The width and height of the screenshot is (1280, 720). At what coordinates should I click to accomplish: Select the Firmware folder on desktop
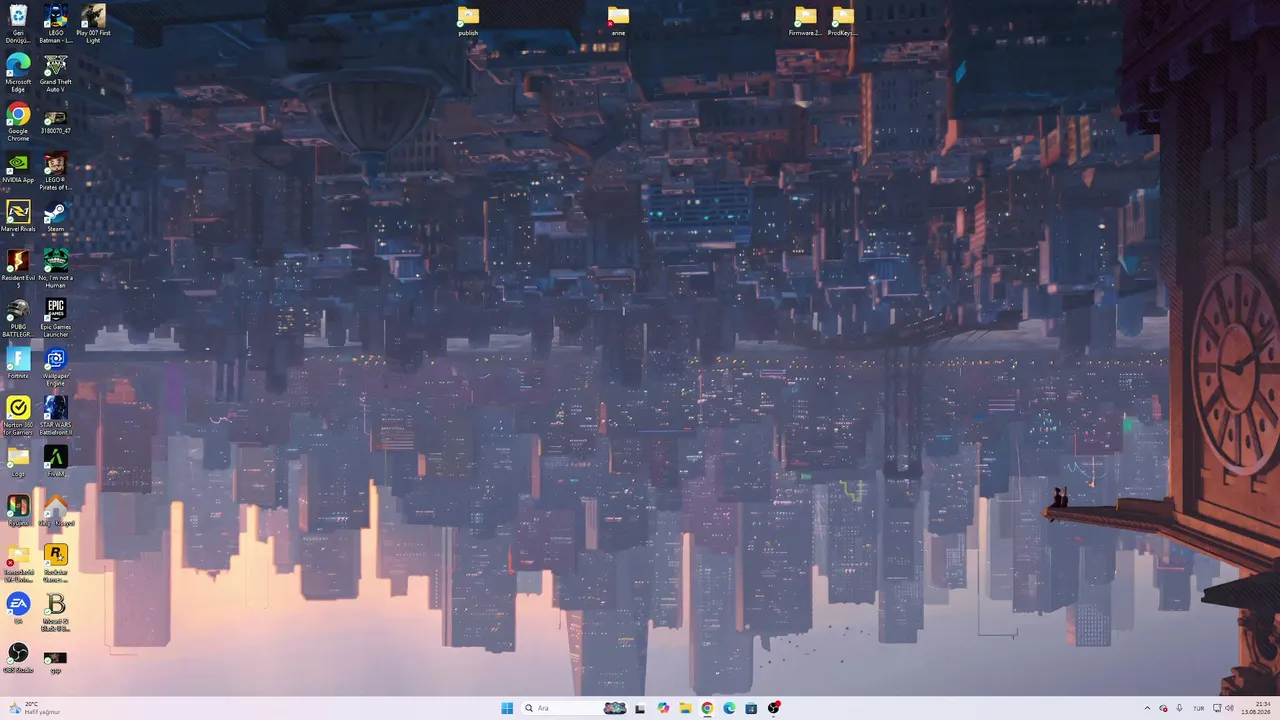805,21
